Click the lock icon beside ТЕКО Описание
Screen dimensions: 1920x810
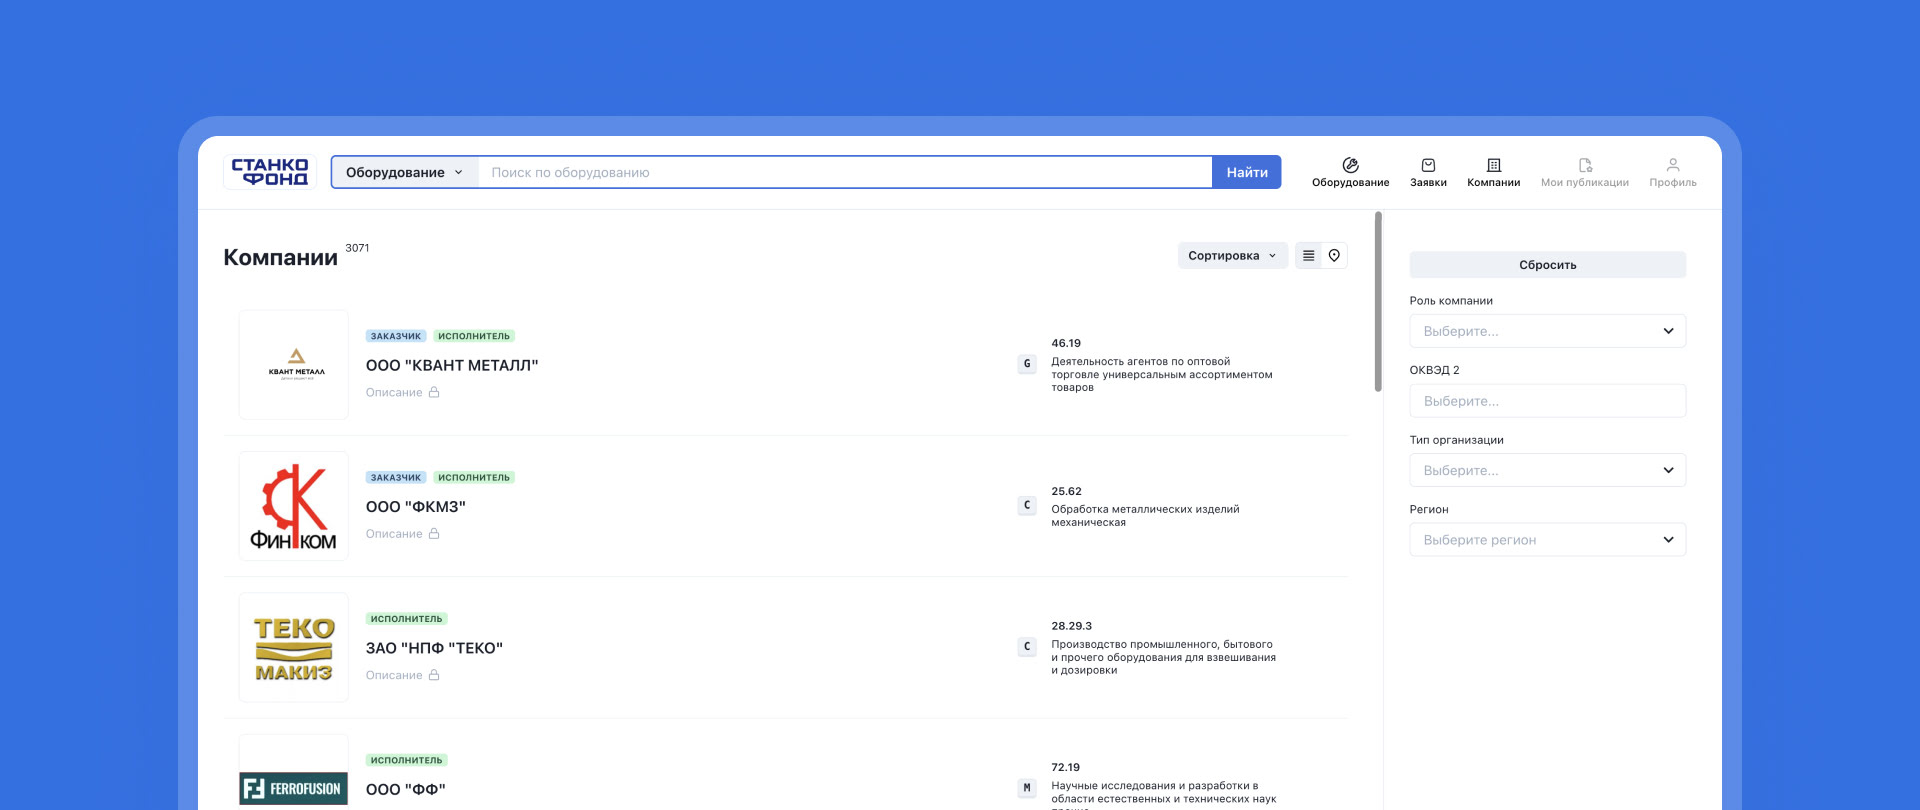pyautogui.click(x=434, y=675)
